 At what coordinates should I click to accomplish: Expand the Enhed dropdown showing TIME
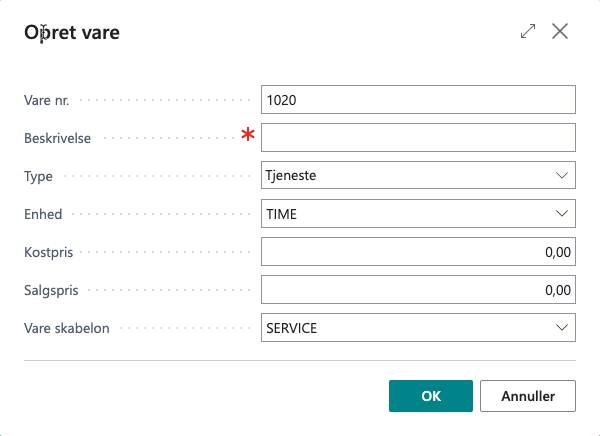(x=418, y=214)
